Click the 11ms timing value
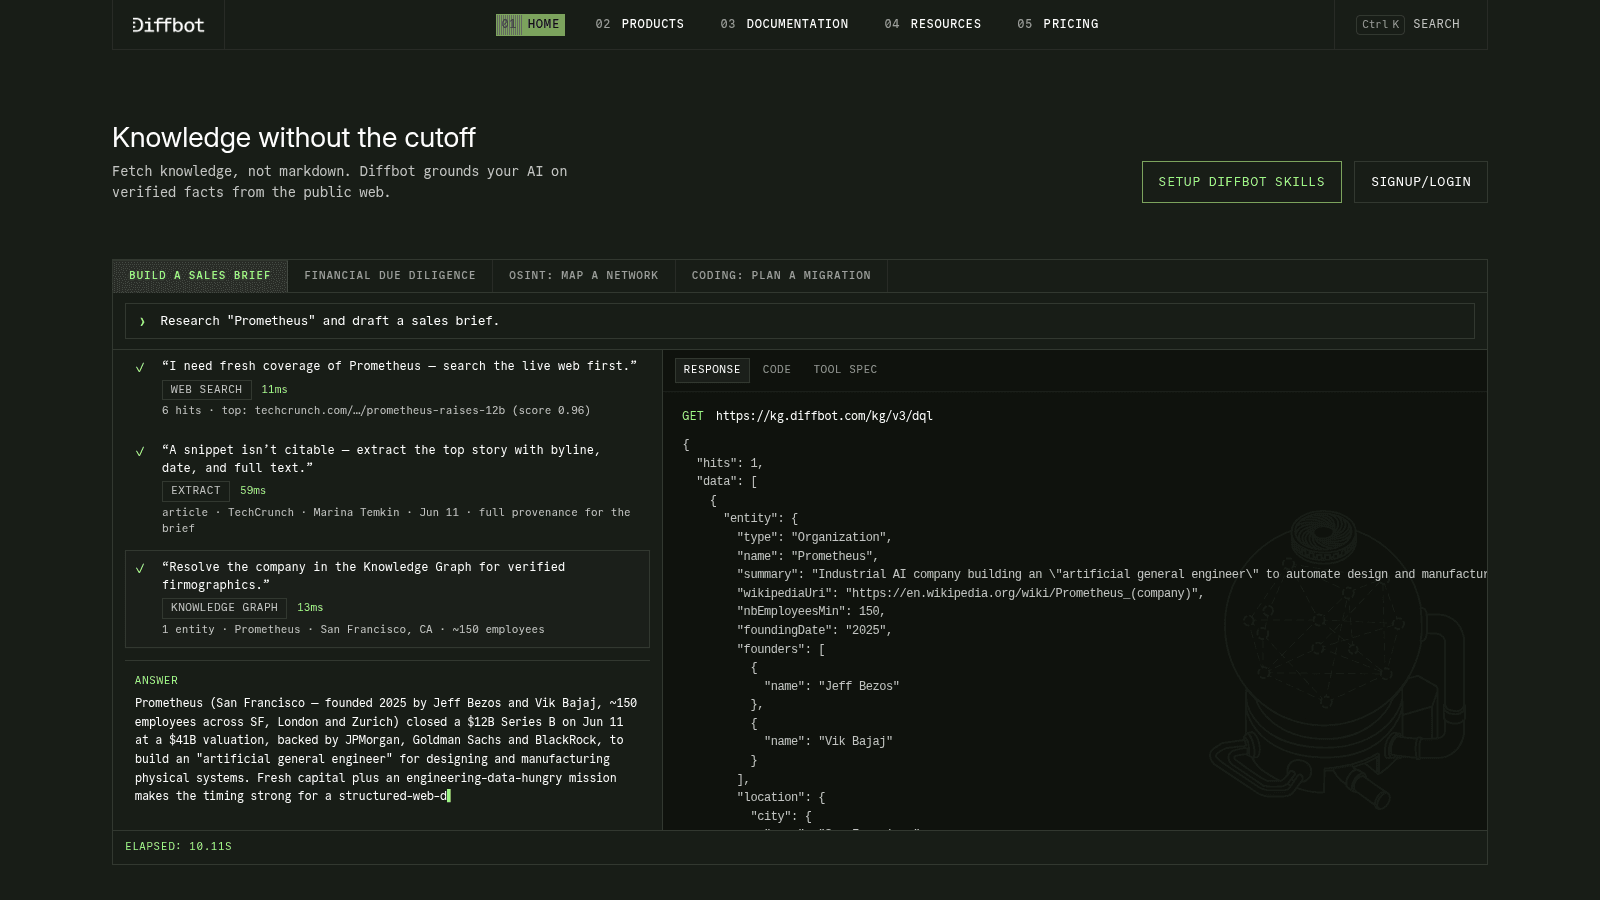 274,390
